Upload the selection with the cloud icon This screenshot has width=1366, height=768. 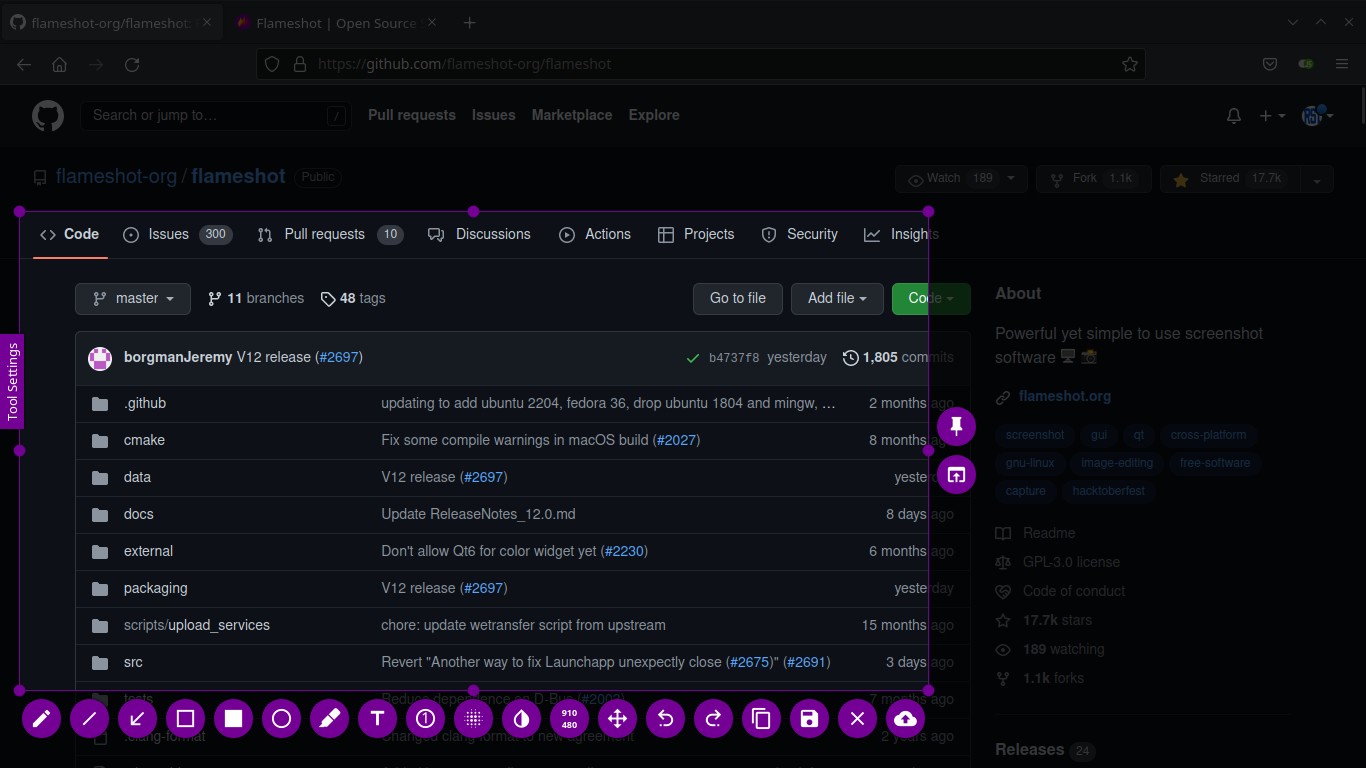[905, 718]
